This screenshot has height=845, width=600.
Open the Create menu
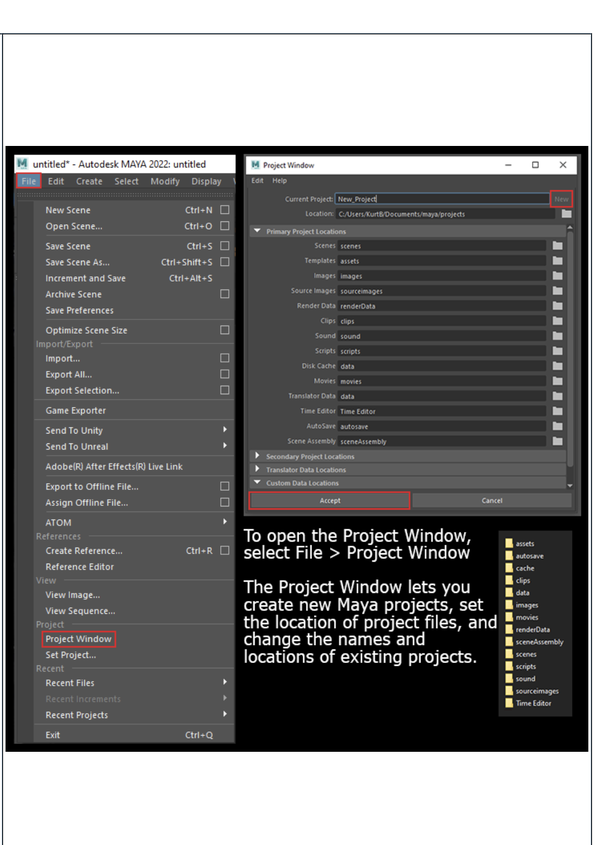[x=89, y=182]
